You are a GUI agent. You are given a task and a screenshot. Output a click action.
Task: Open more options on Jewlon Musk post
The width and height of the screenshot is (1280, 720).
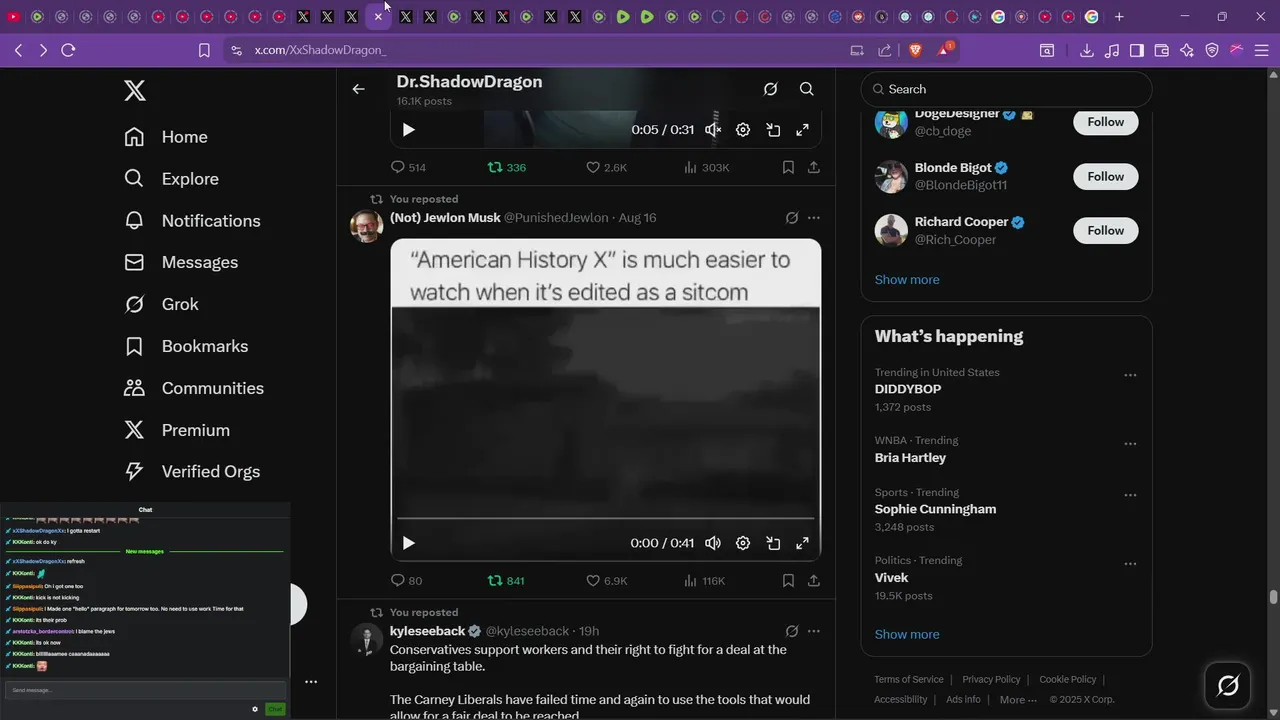click(x=814, y=218)
